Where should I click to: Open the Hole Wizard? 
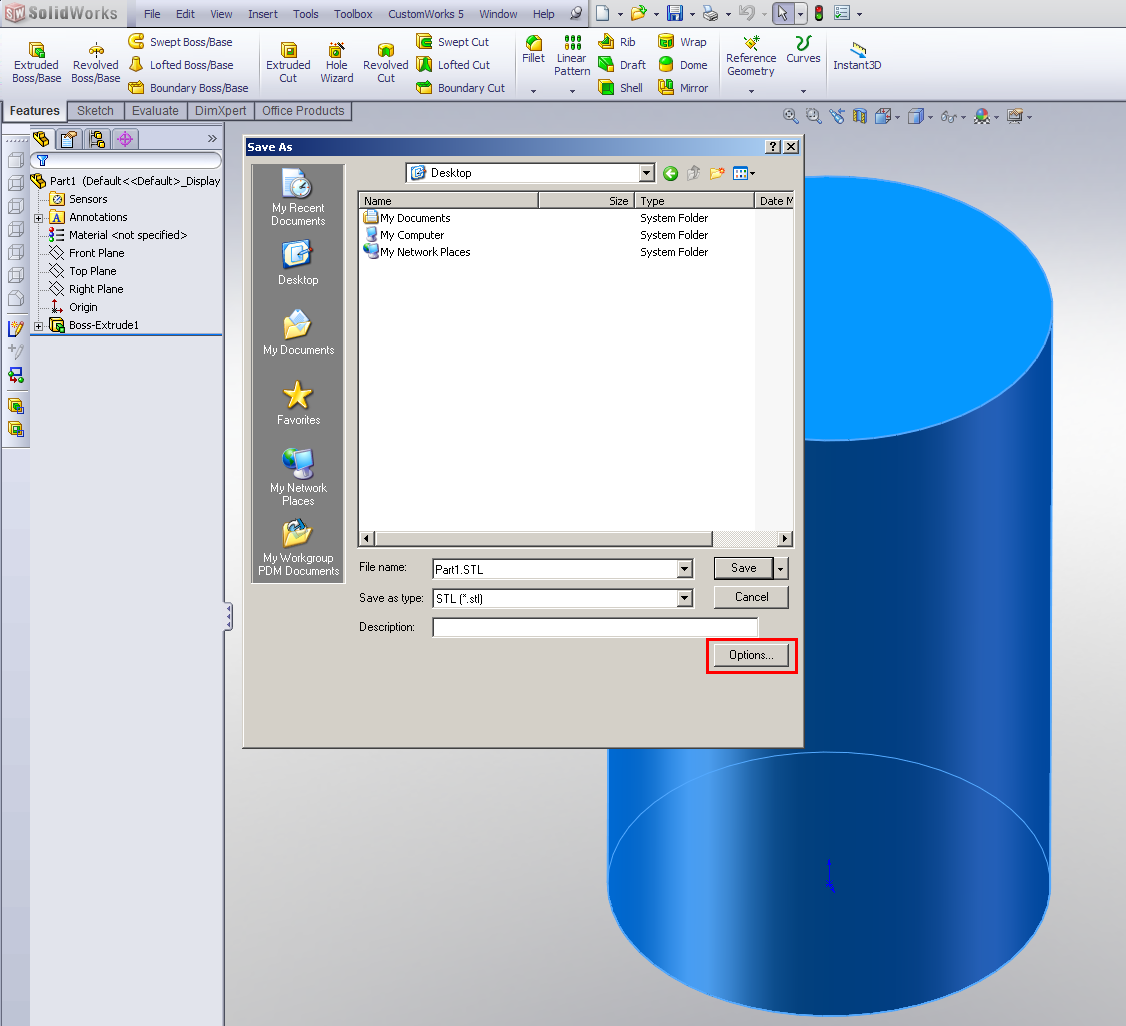(336, 63)
